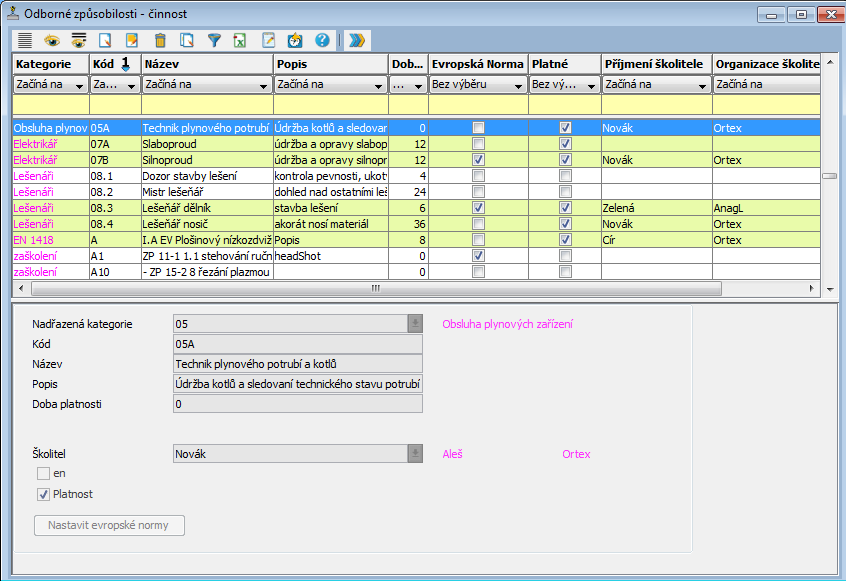This screenshot has height=581, width=846.
Task: Click the new blank record icon
Action: pyautogui.click(x=105, y=41)
